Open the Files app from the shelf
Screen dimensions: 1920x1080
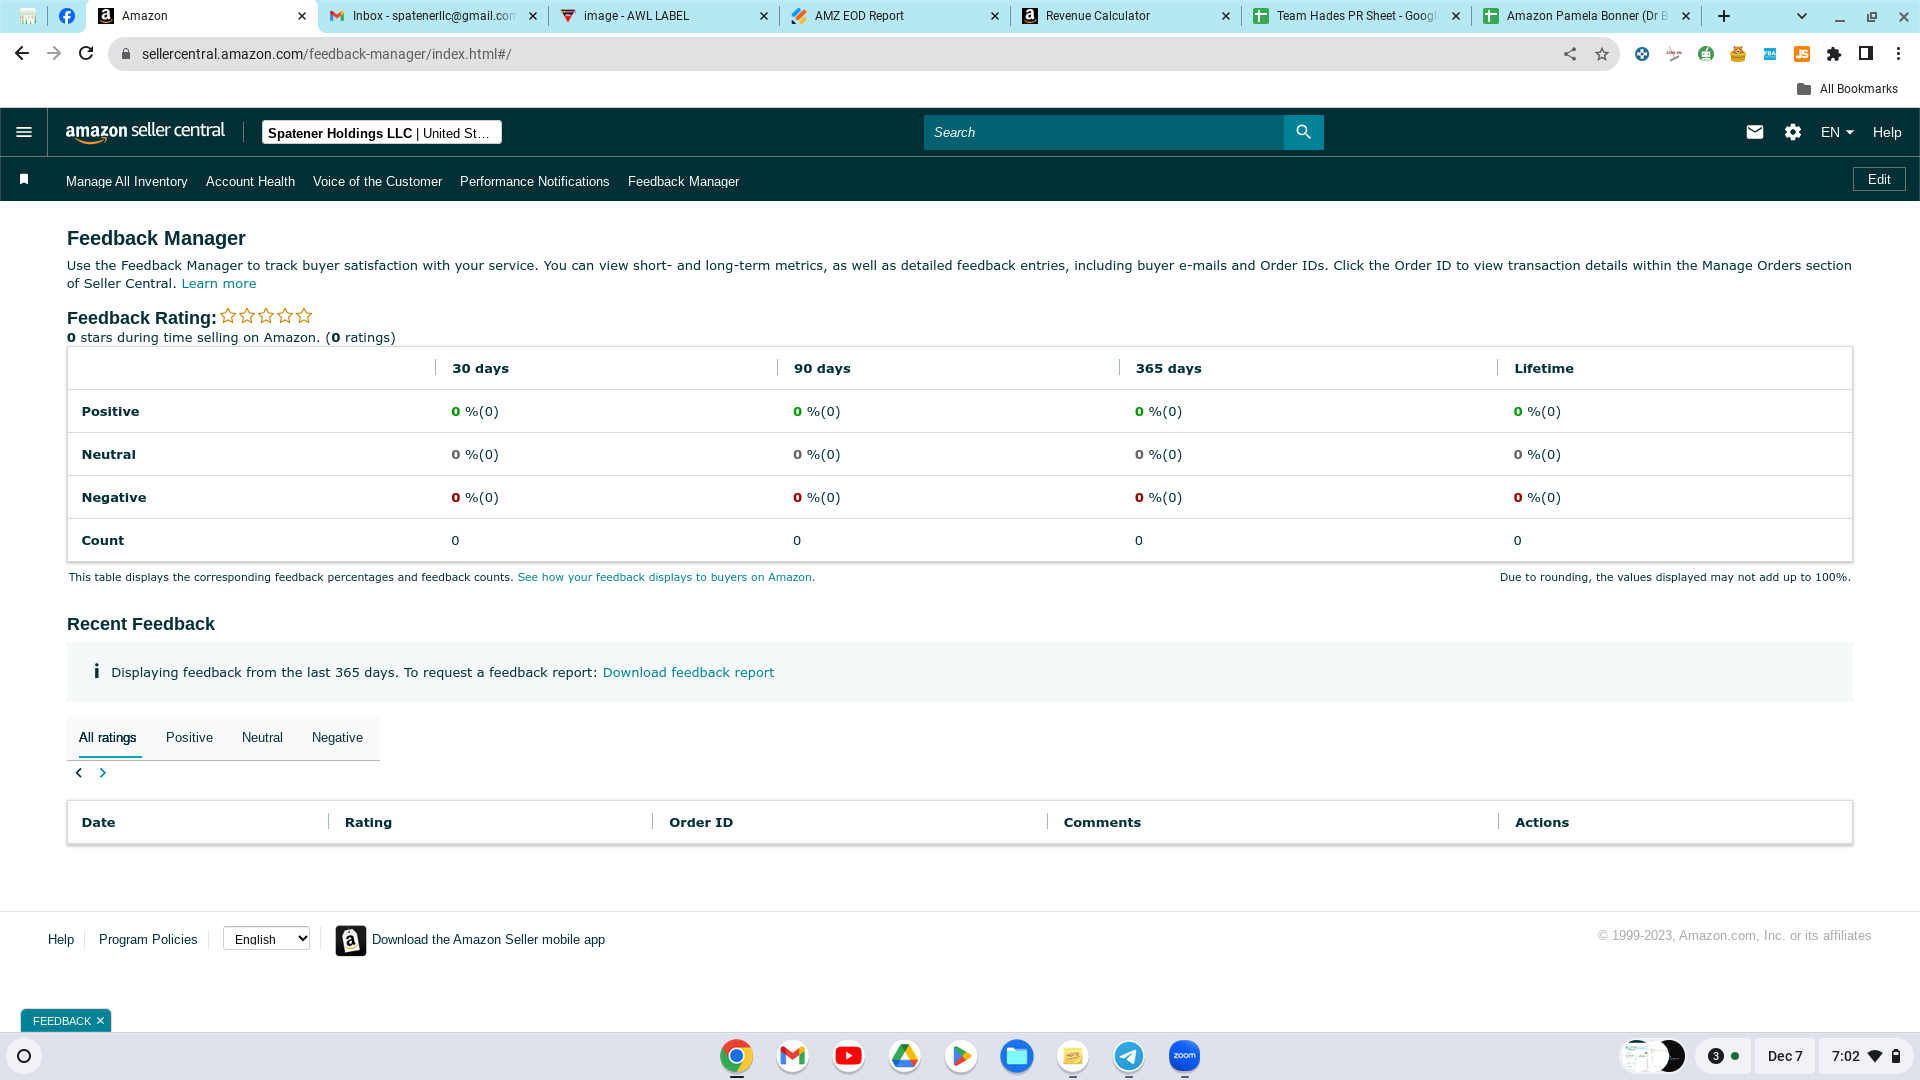pyautogui.click(x=1016, y=1056)
